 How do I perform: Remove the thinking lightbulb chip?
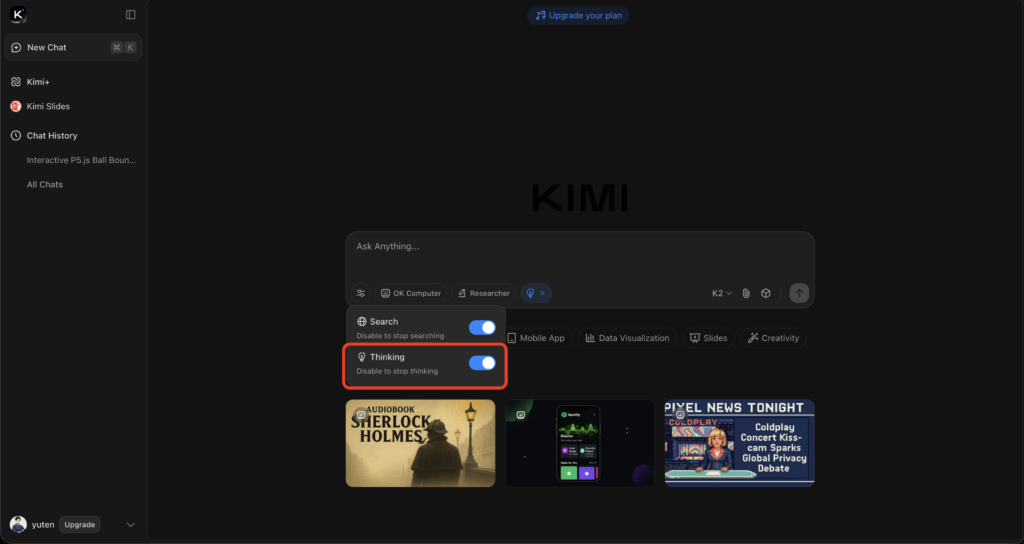point(542,293)
